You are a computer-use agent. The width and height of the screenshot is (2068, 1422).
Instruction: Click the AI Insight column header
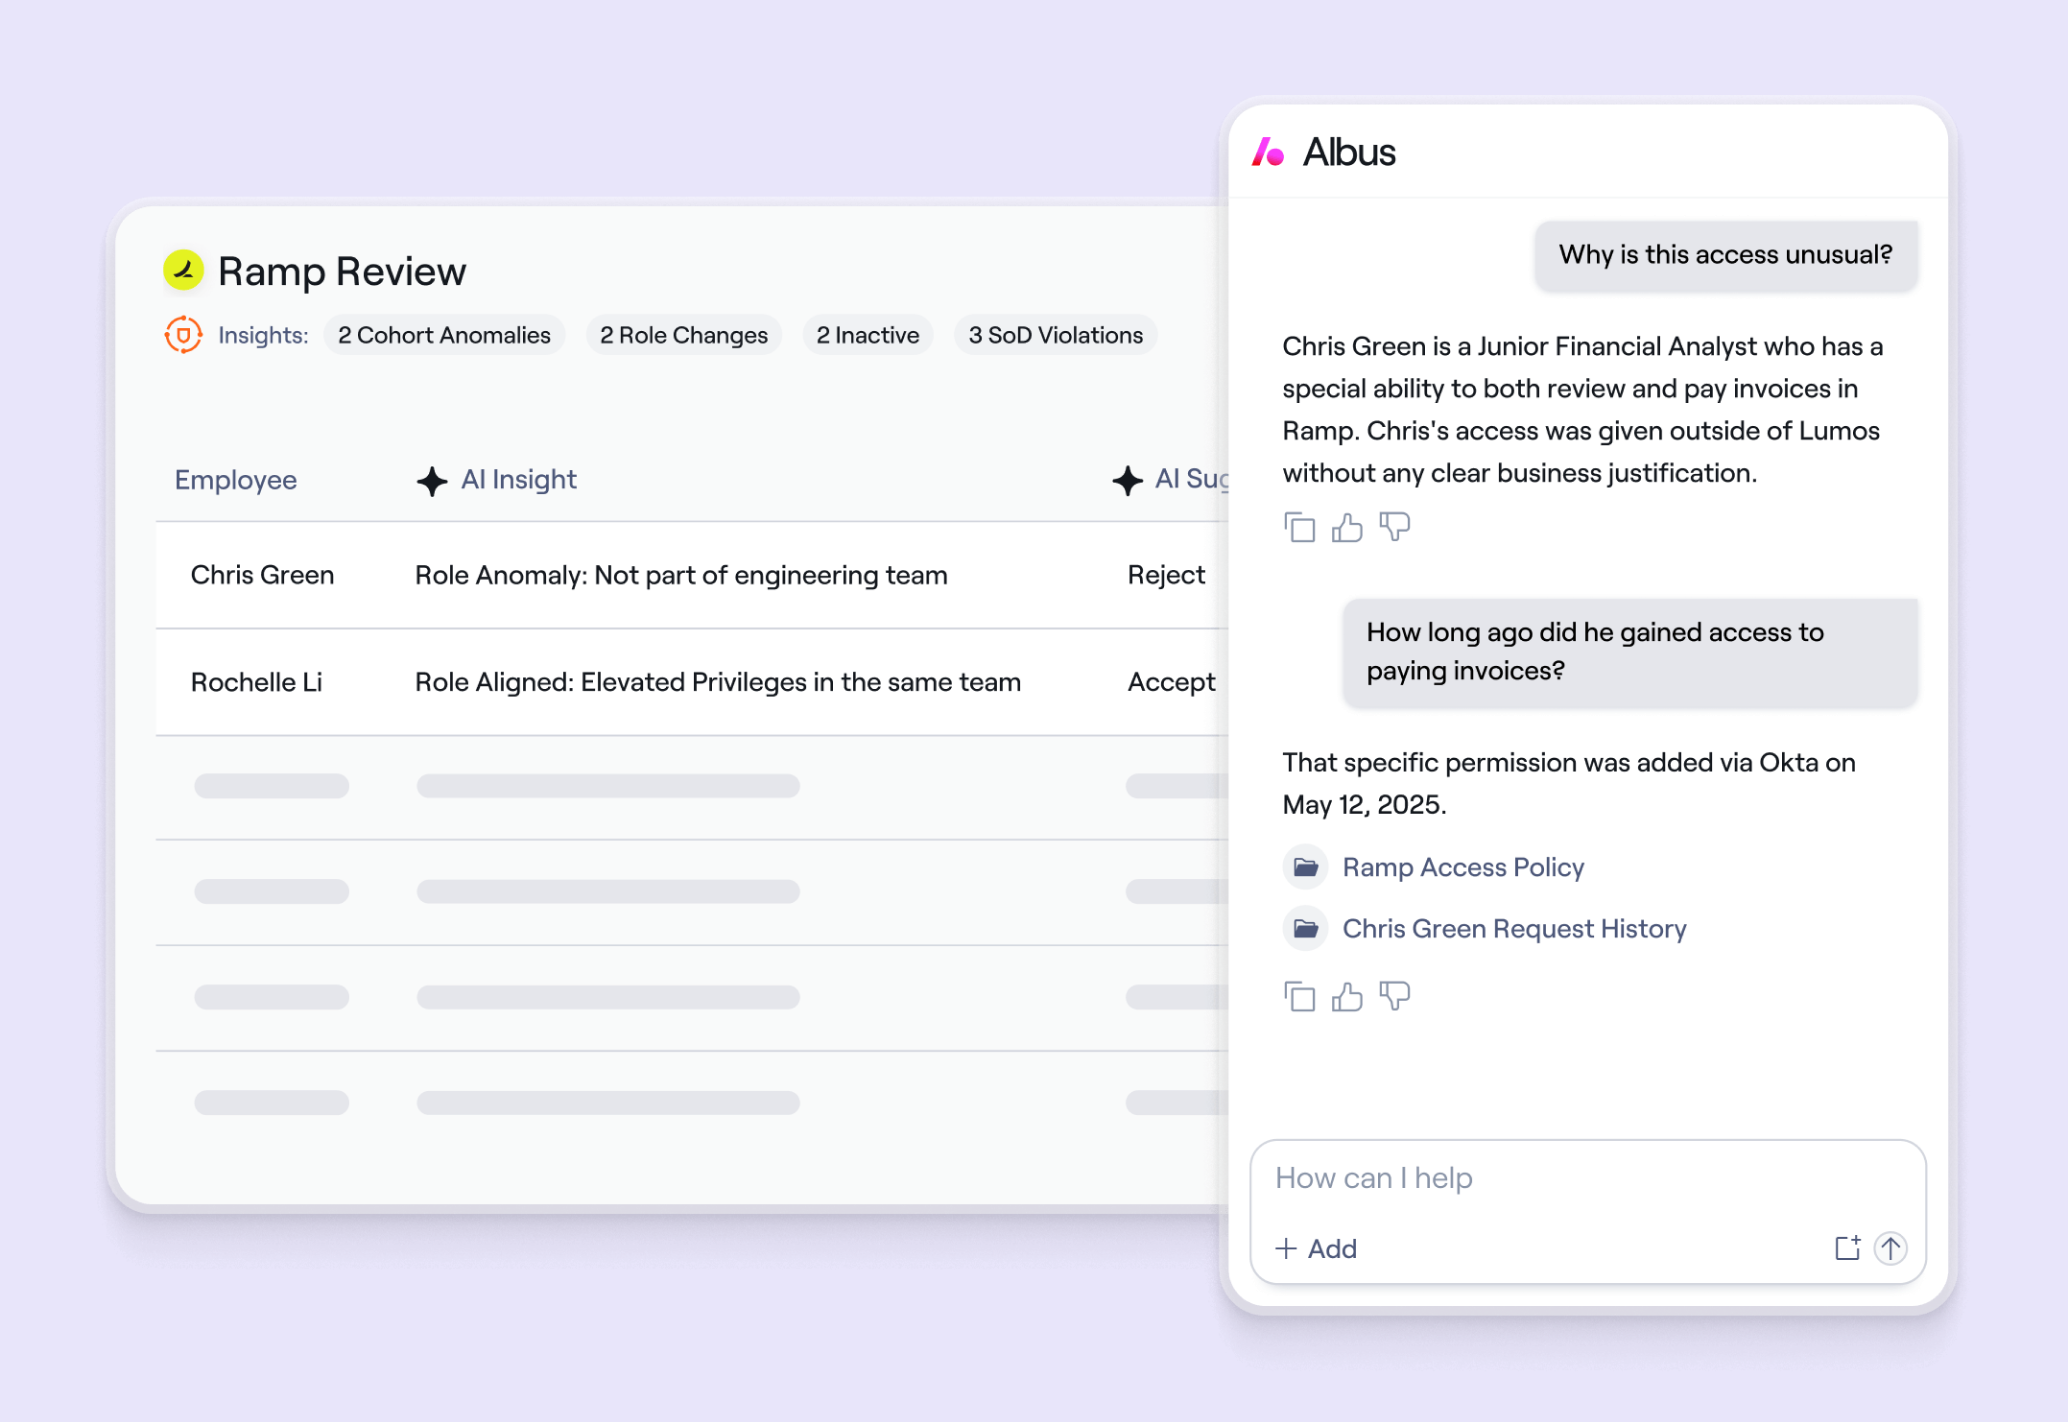(518, 480)
